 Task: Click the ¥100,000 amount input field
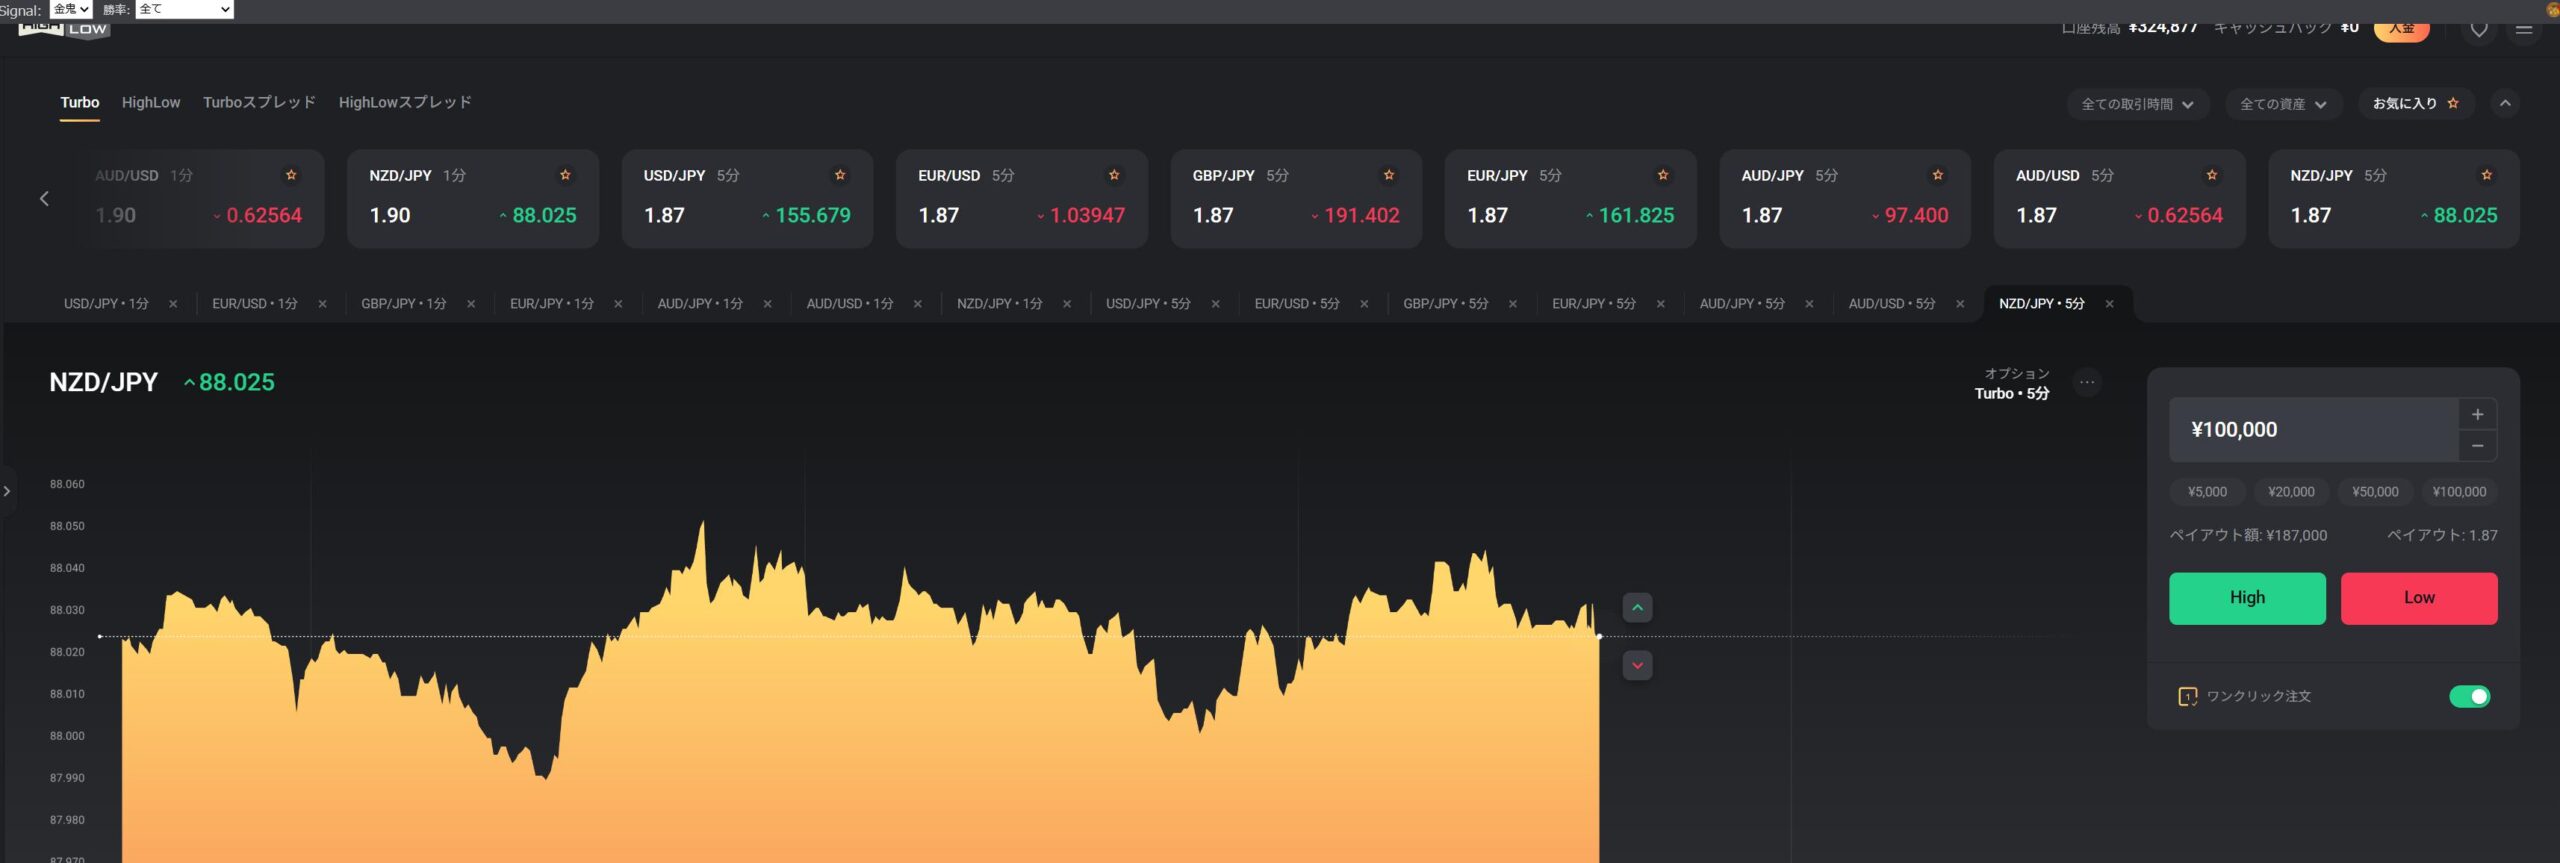click(x=2312, y=430)
